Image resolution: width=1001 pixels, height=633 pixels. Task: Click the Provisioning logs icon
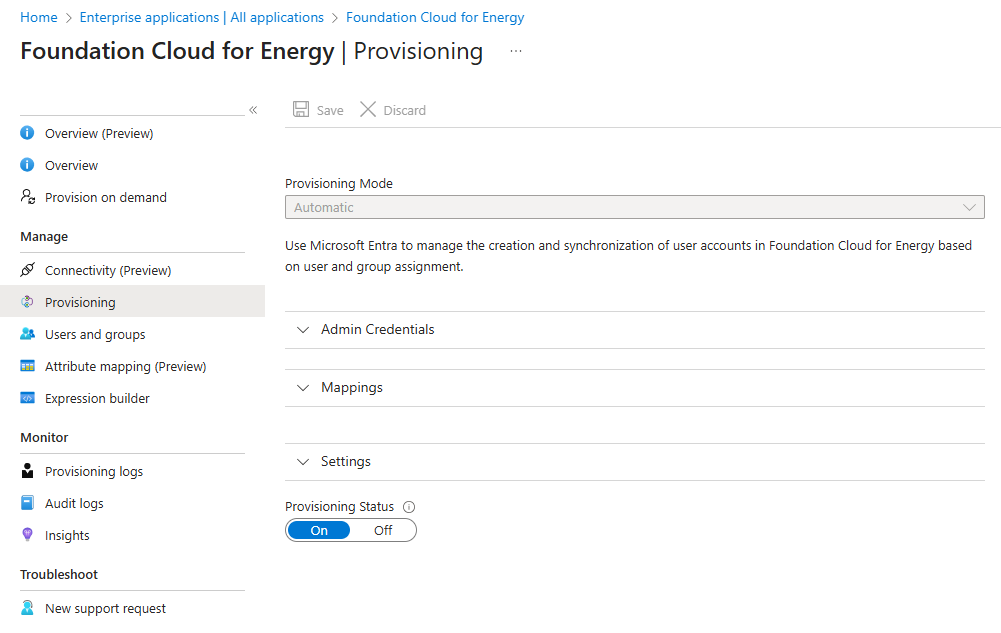(27, 471)
